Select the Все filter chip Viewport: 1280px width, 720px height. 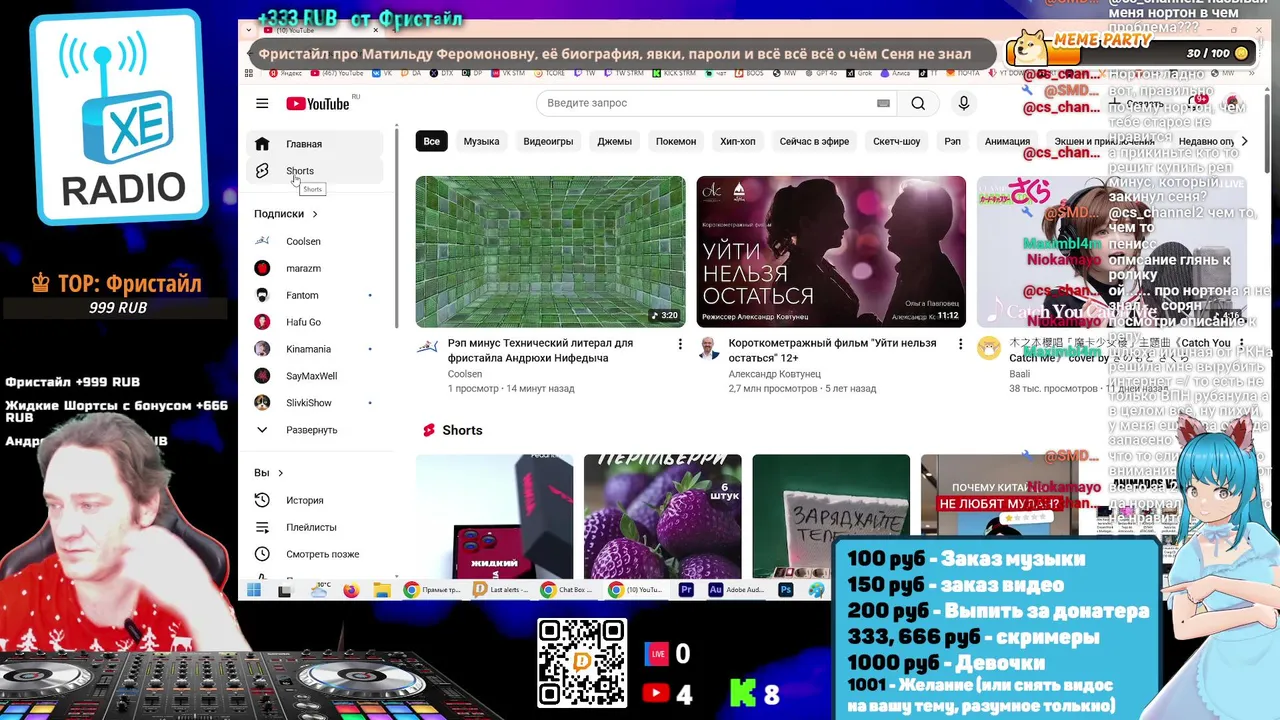point(431,141)
